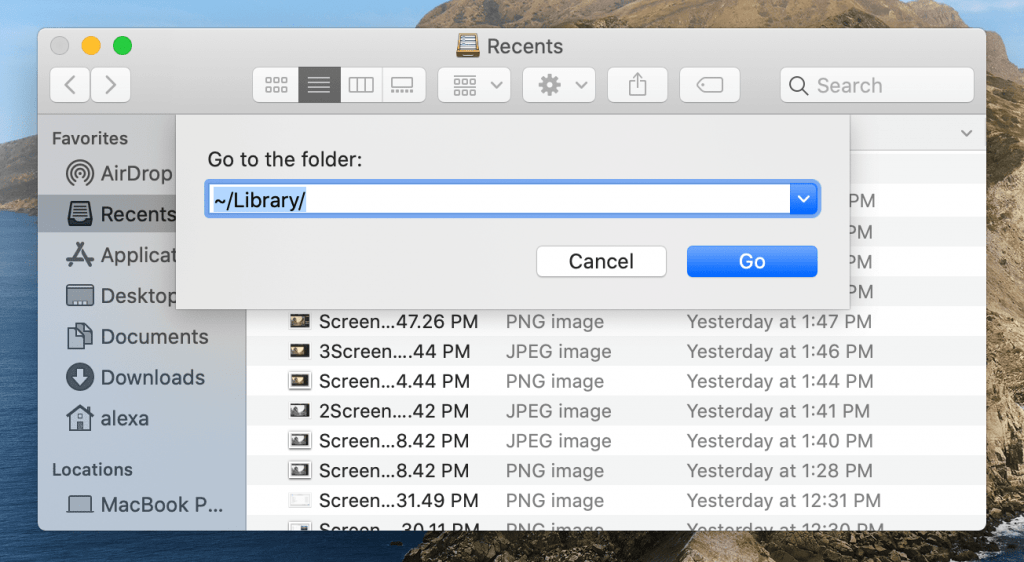Select MacBook Pro under Locations
Viewport: 1024px width, 562px height.
click(x=160, y=505)
